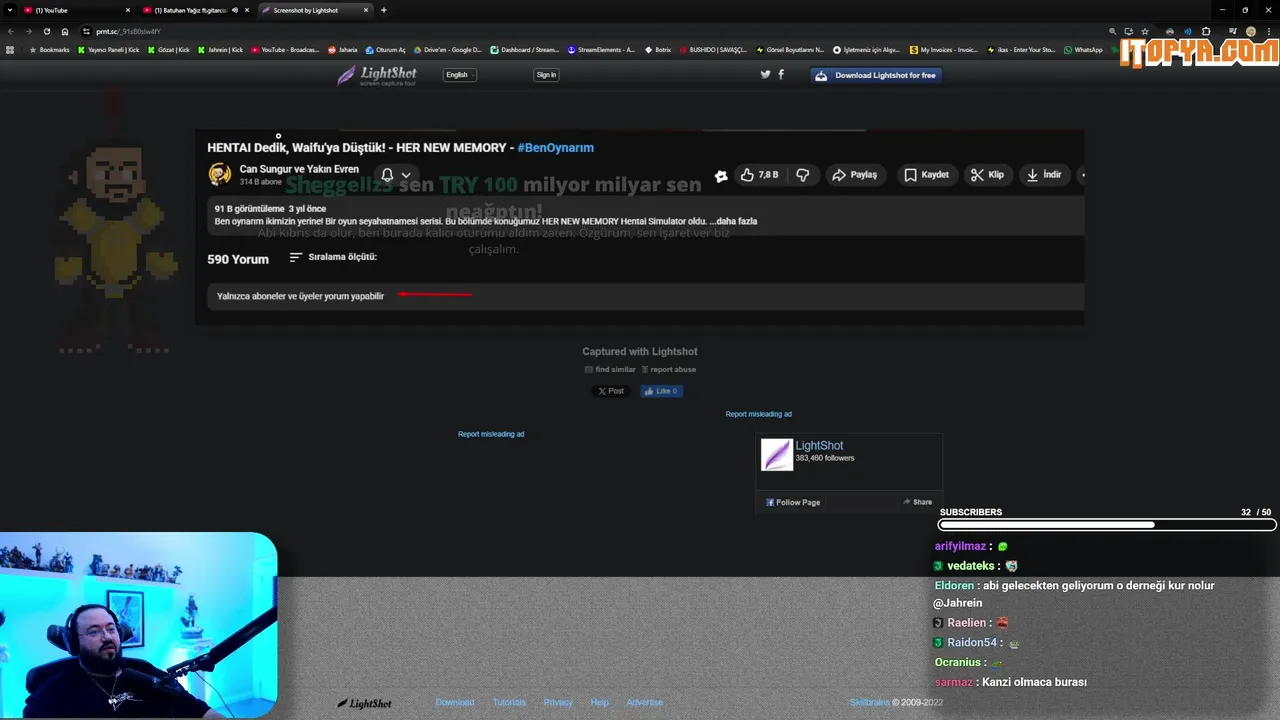Screen dimensions: 1280x720
Task: Open Gözat | Kick bookmark
Action: [169, 49]
